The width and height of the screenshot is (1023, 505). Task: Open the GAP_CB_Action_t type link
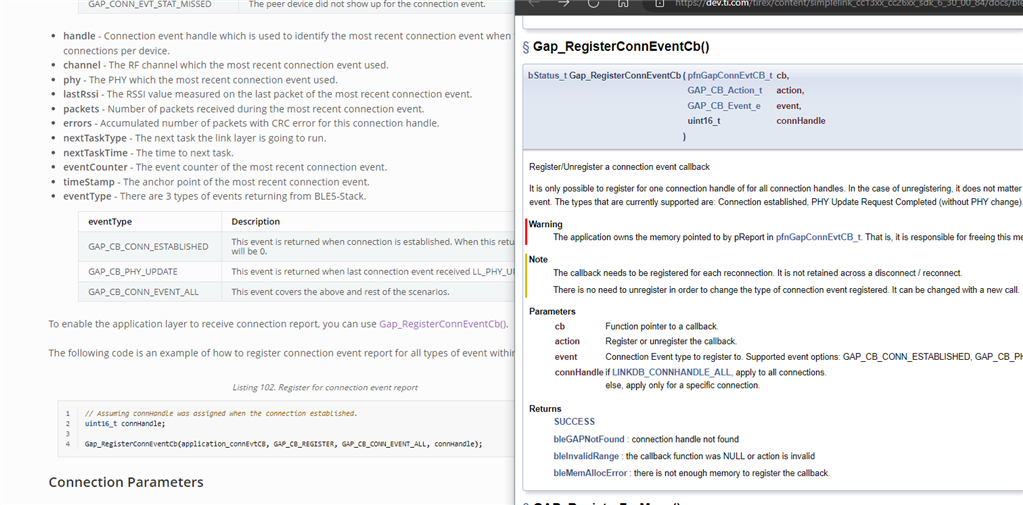[x=724, y=91]
